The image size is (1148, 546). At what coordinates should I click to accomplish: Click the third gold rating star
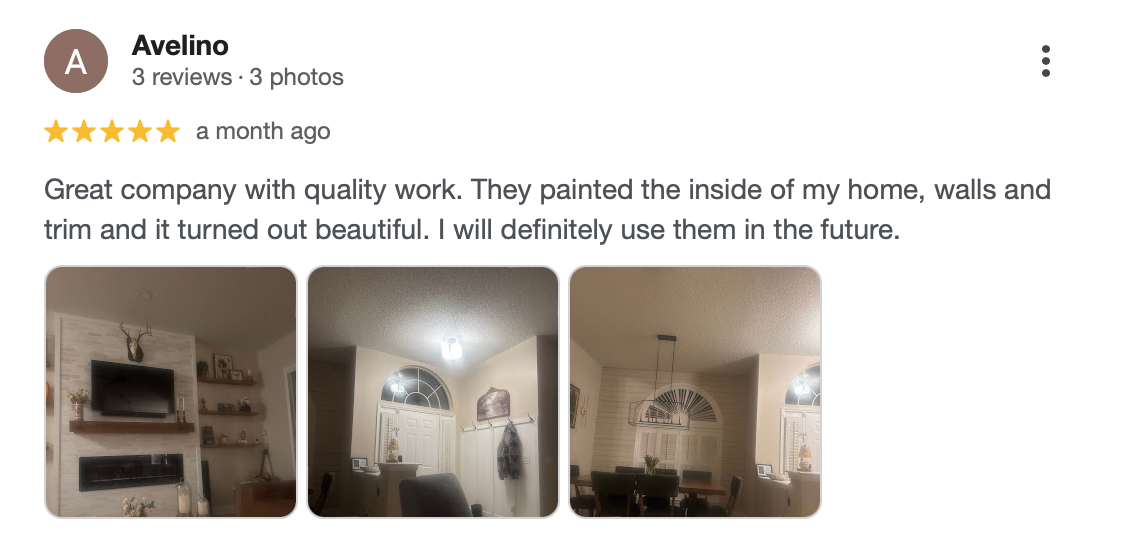[112, 132]
